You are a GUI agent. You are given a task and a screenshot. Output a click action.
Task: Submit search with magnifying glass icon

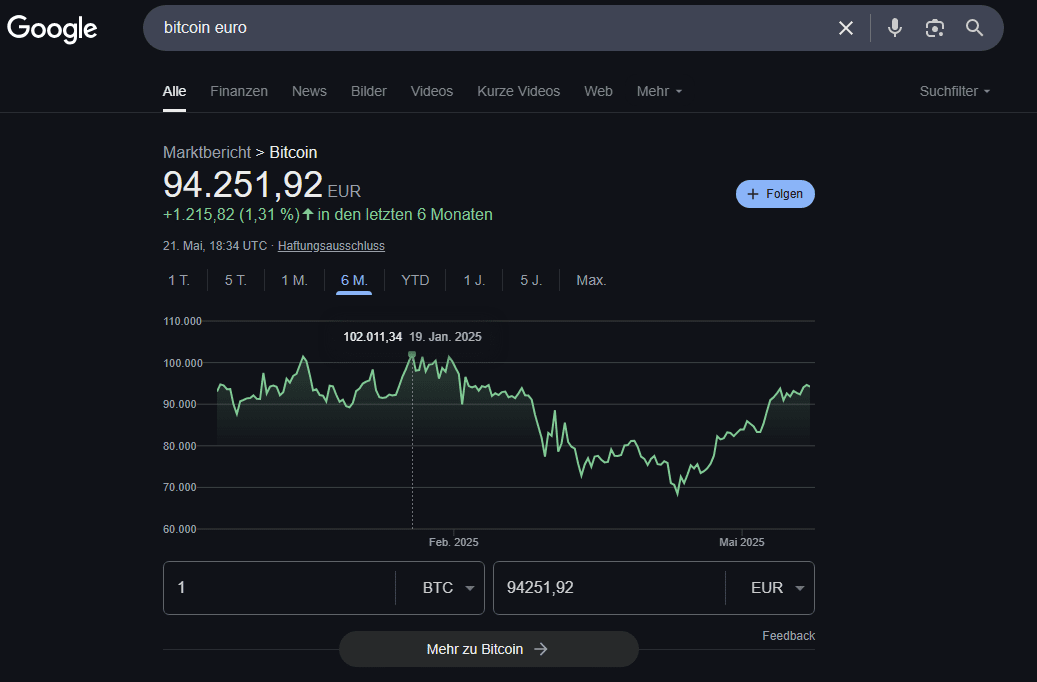[x=974, y=28]
